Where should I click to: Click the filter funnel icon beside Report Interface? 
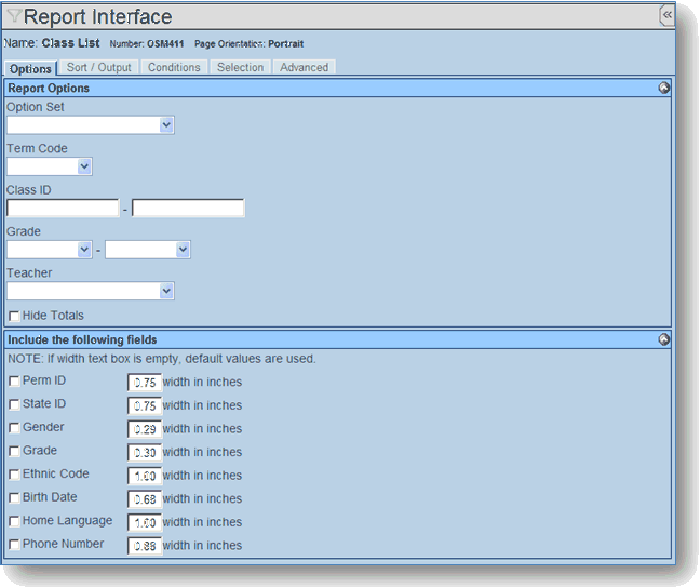coord(14,17)
